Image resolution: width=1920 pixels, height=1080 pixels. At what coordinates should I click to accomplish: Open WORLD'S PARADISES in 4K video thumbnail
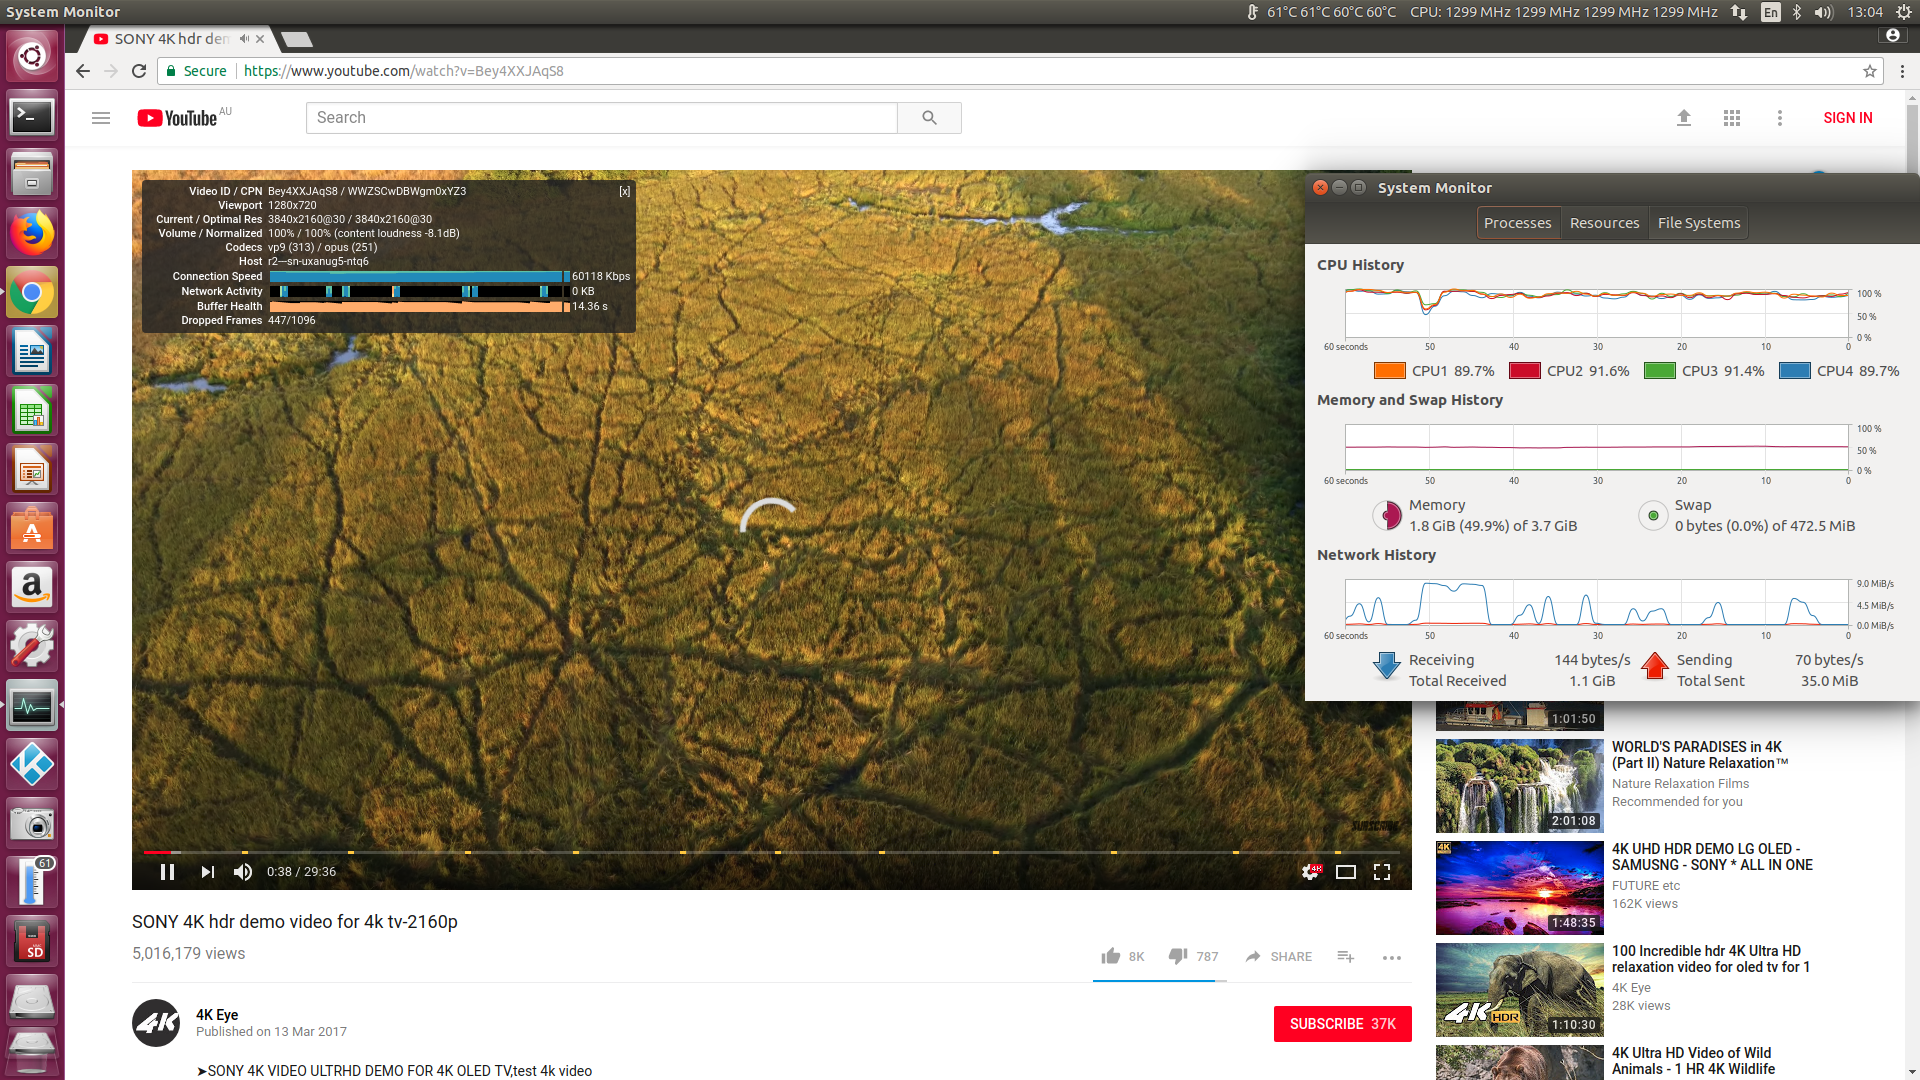(1520, 786)
